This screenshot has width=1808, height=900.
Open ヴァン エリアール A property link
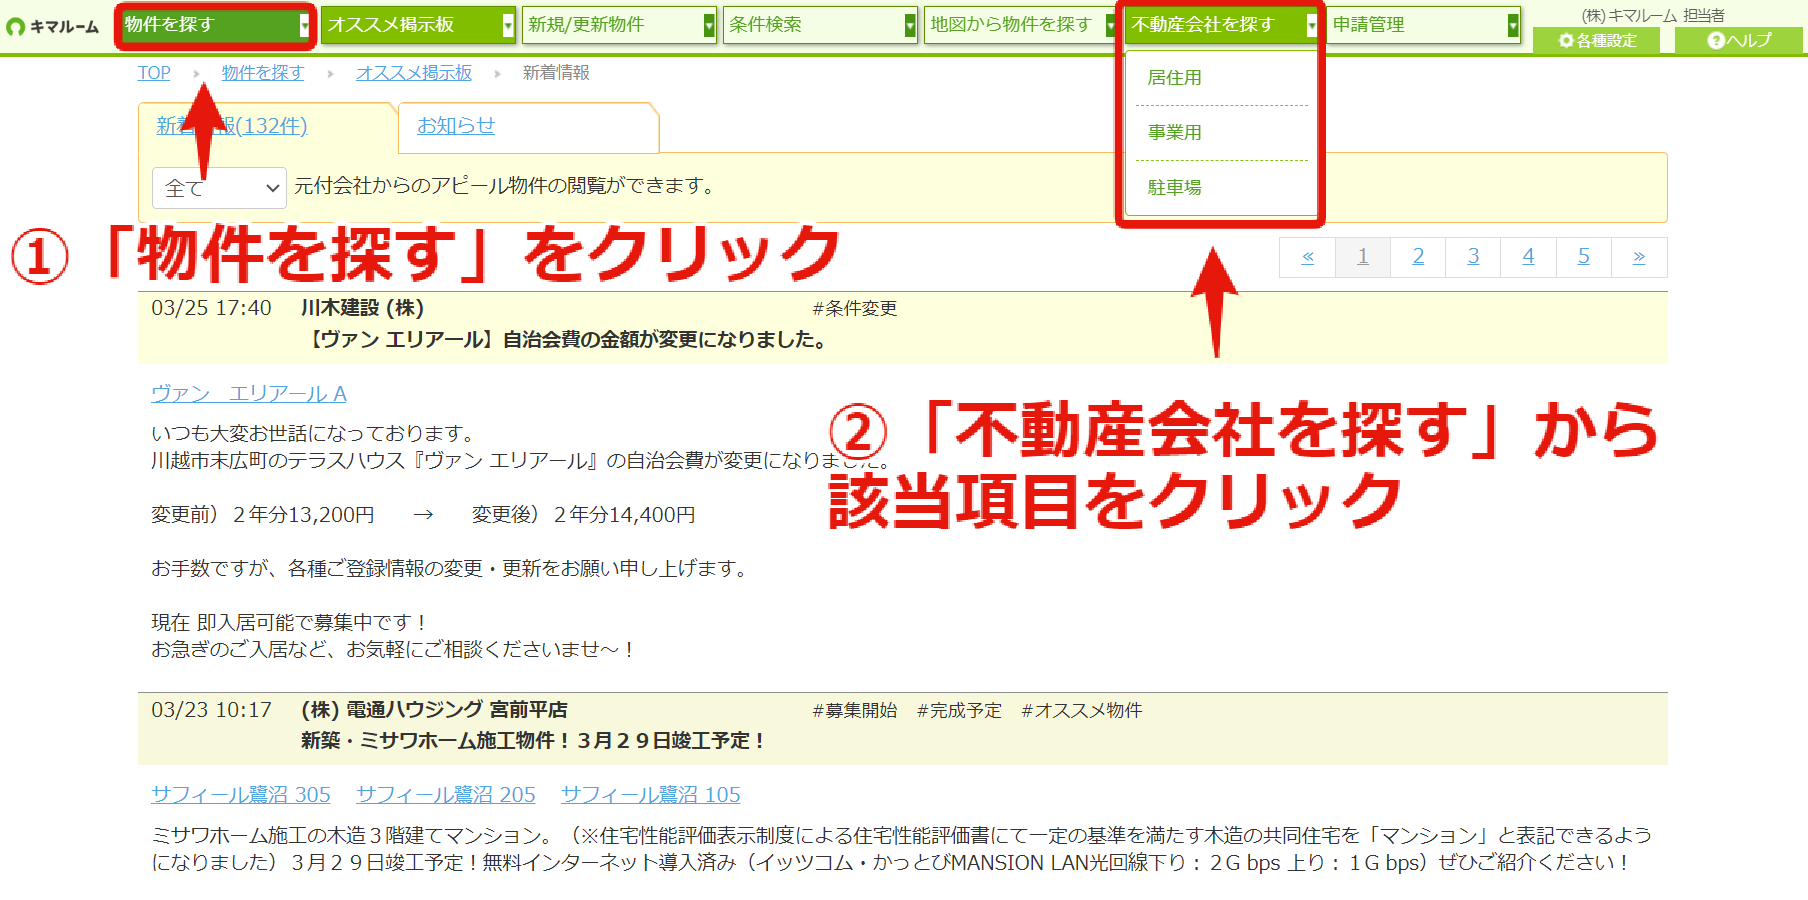[x=249, y=394]
